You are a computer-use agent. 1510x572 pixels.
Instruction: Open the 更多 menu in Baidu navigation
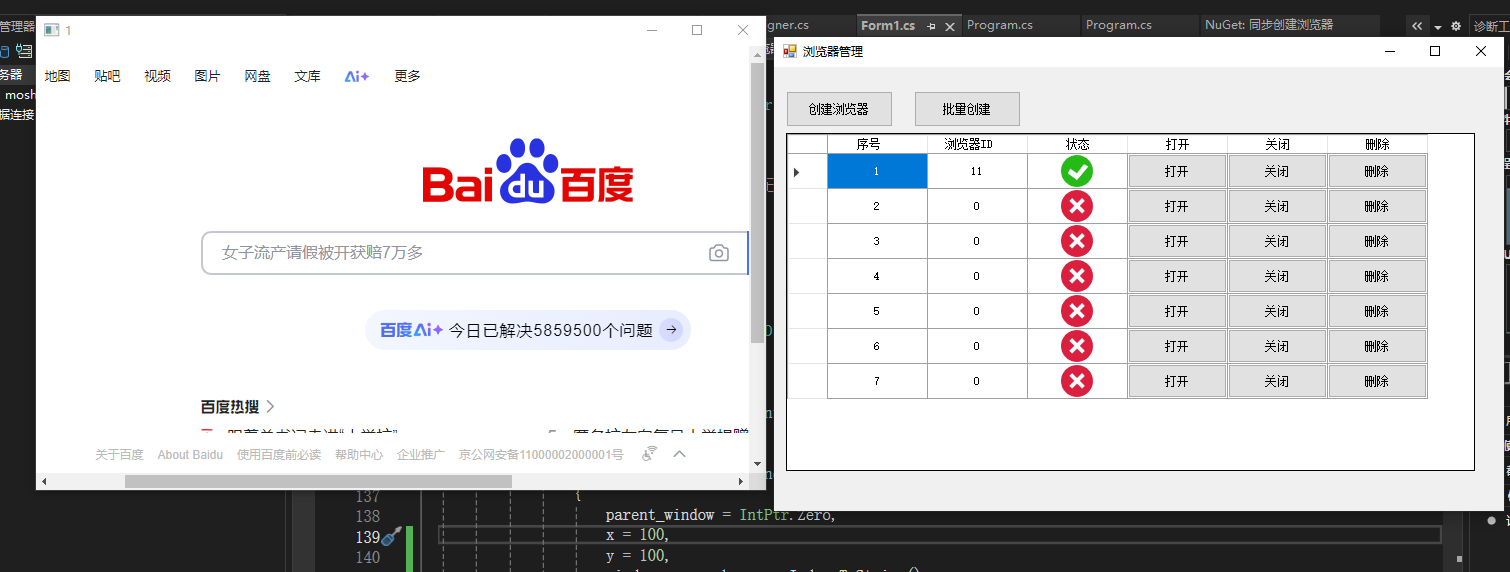[x=407, y=76]
